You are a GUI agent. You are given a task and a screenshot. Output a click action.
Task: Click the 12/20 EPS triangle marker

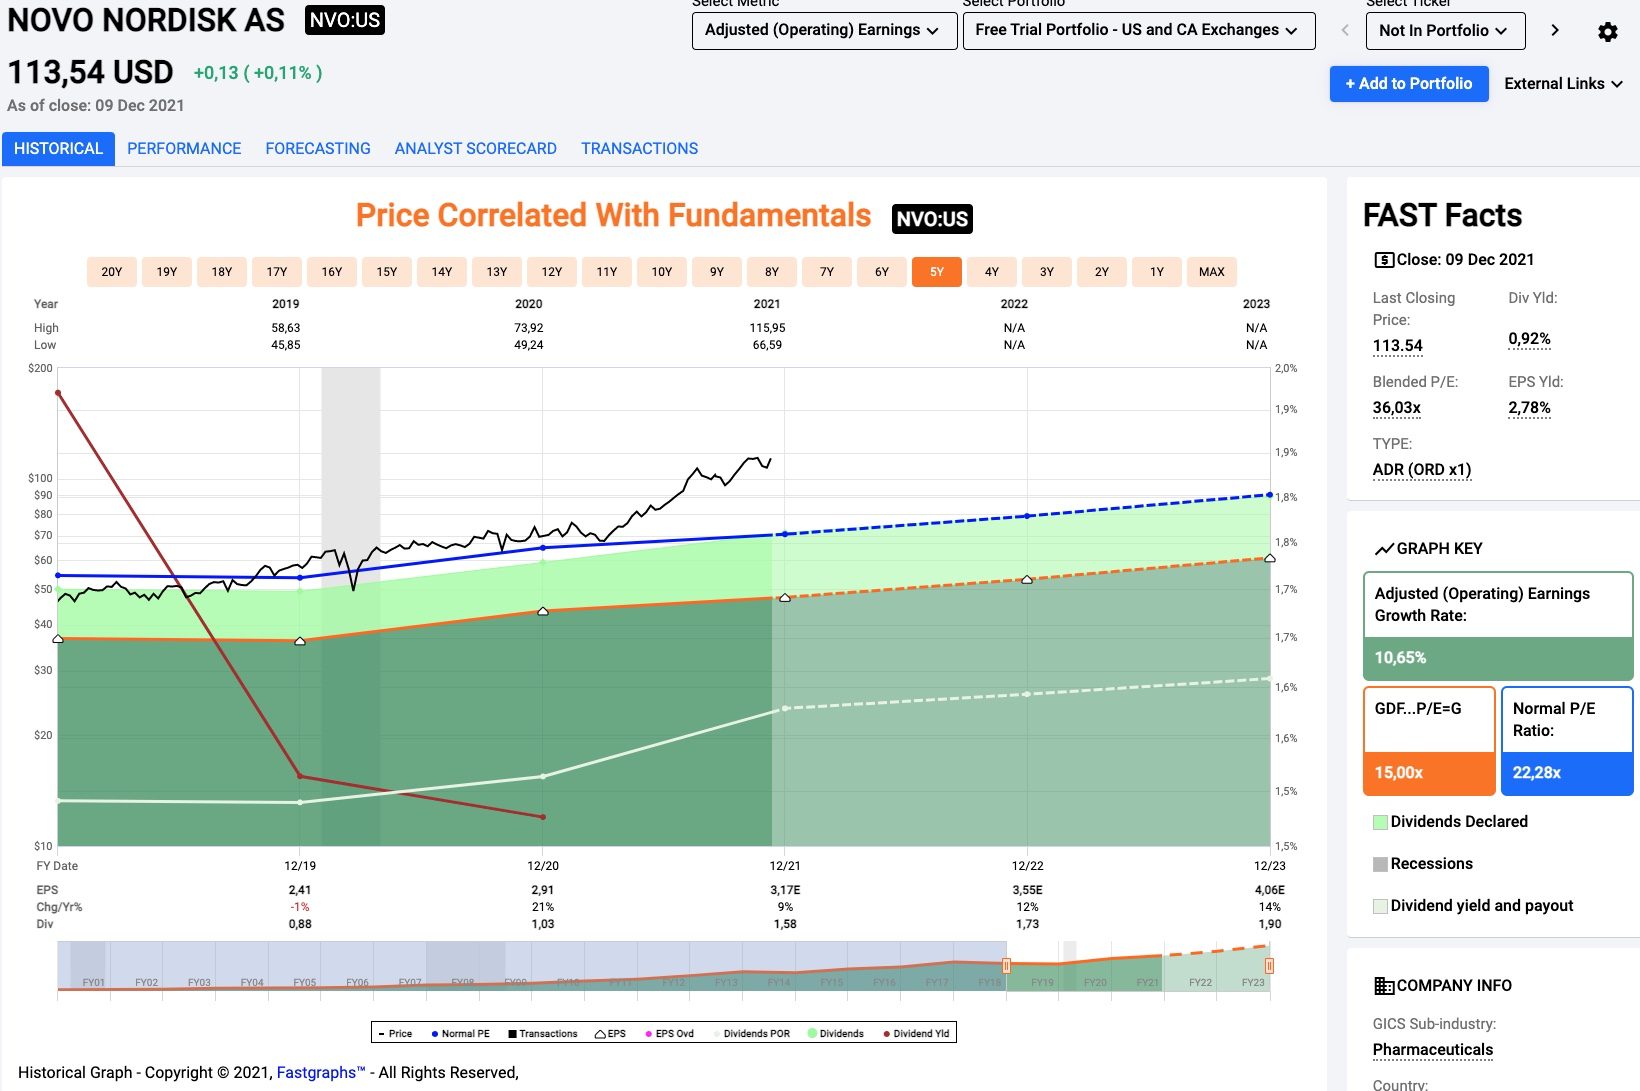coord(543,611)
